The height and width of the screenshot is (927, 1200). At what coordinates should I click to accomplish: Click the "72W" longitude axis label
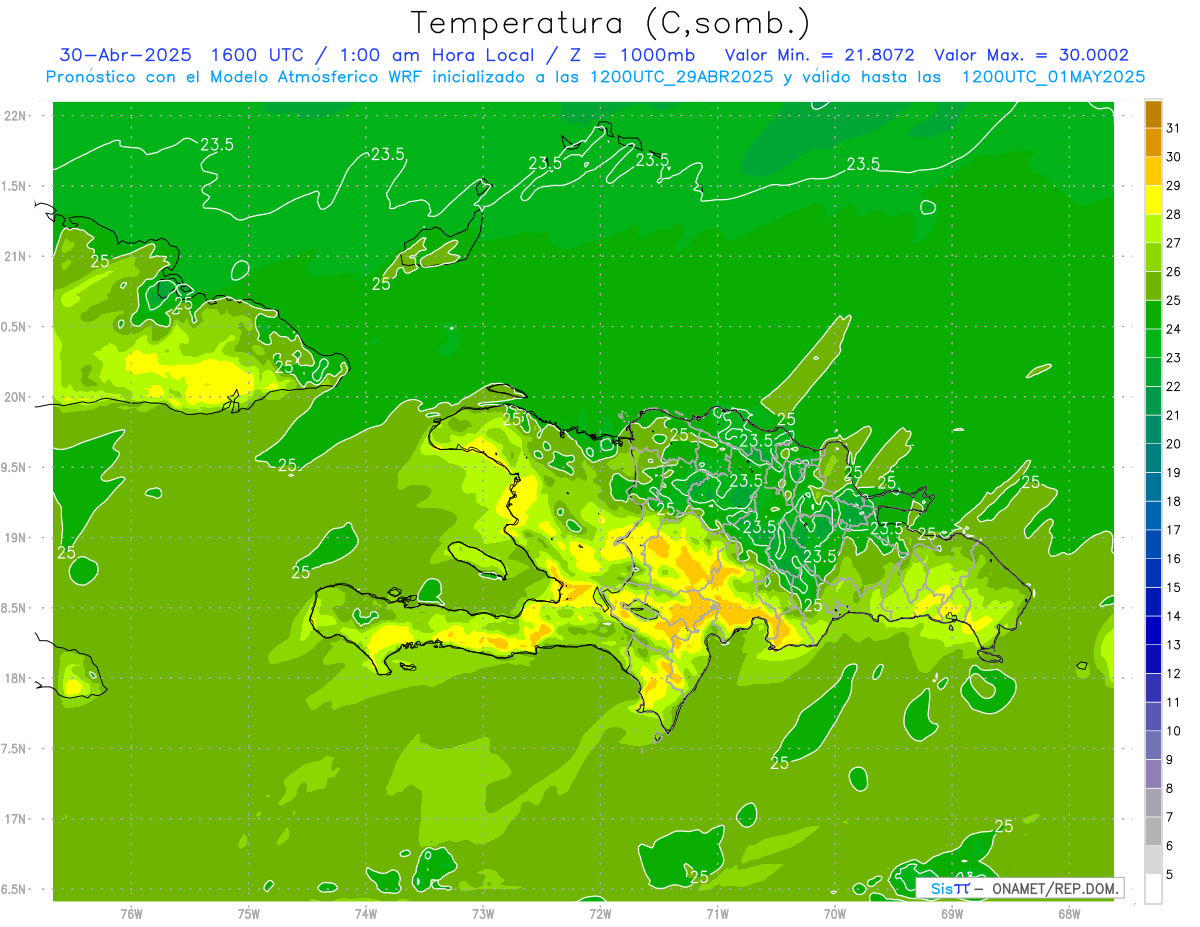[x=600, y=914]
